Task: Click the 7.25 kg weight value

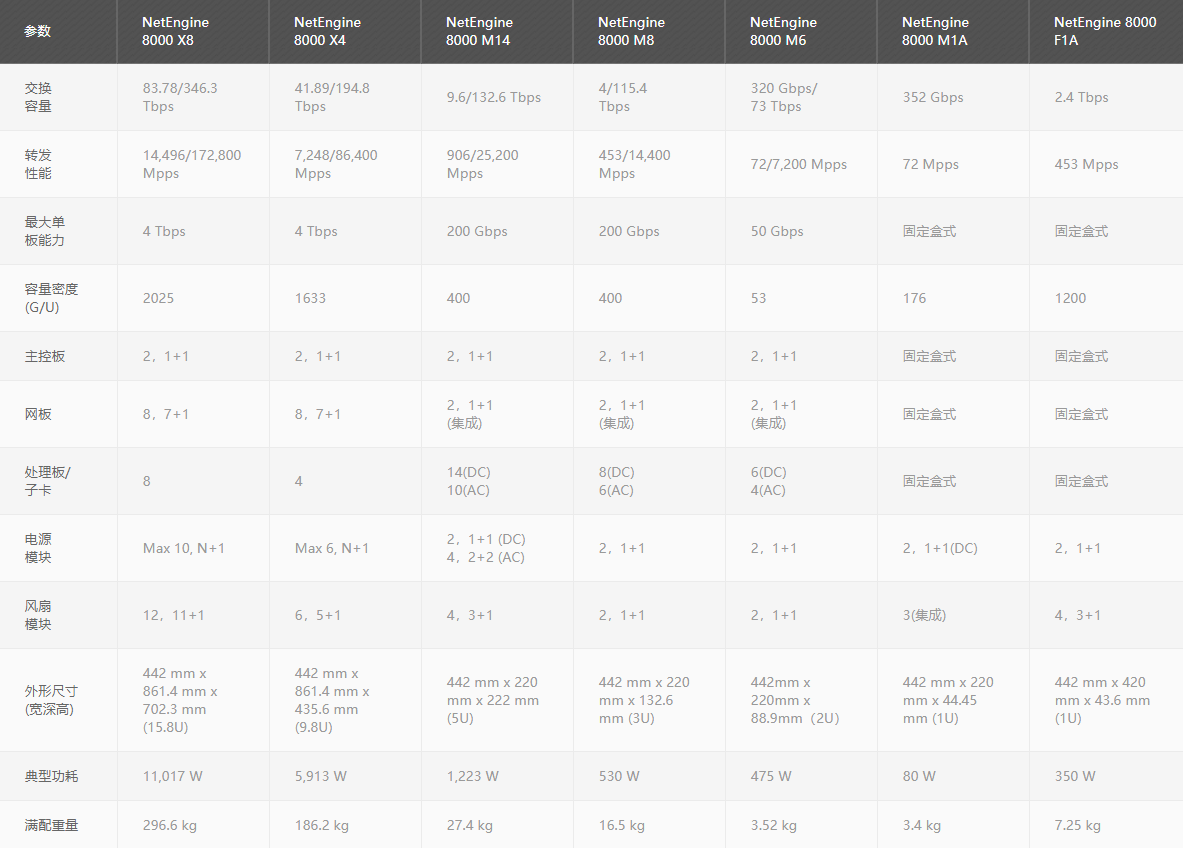Action: pyautogui.click(x=1077, y=825)
